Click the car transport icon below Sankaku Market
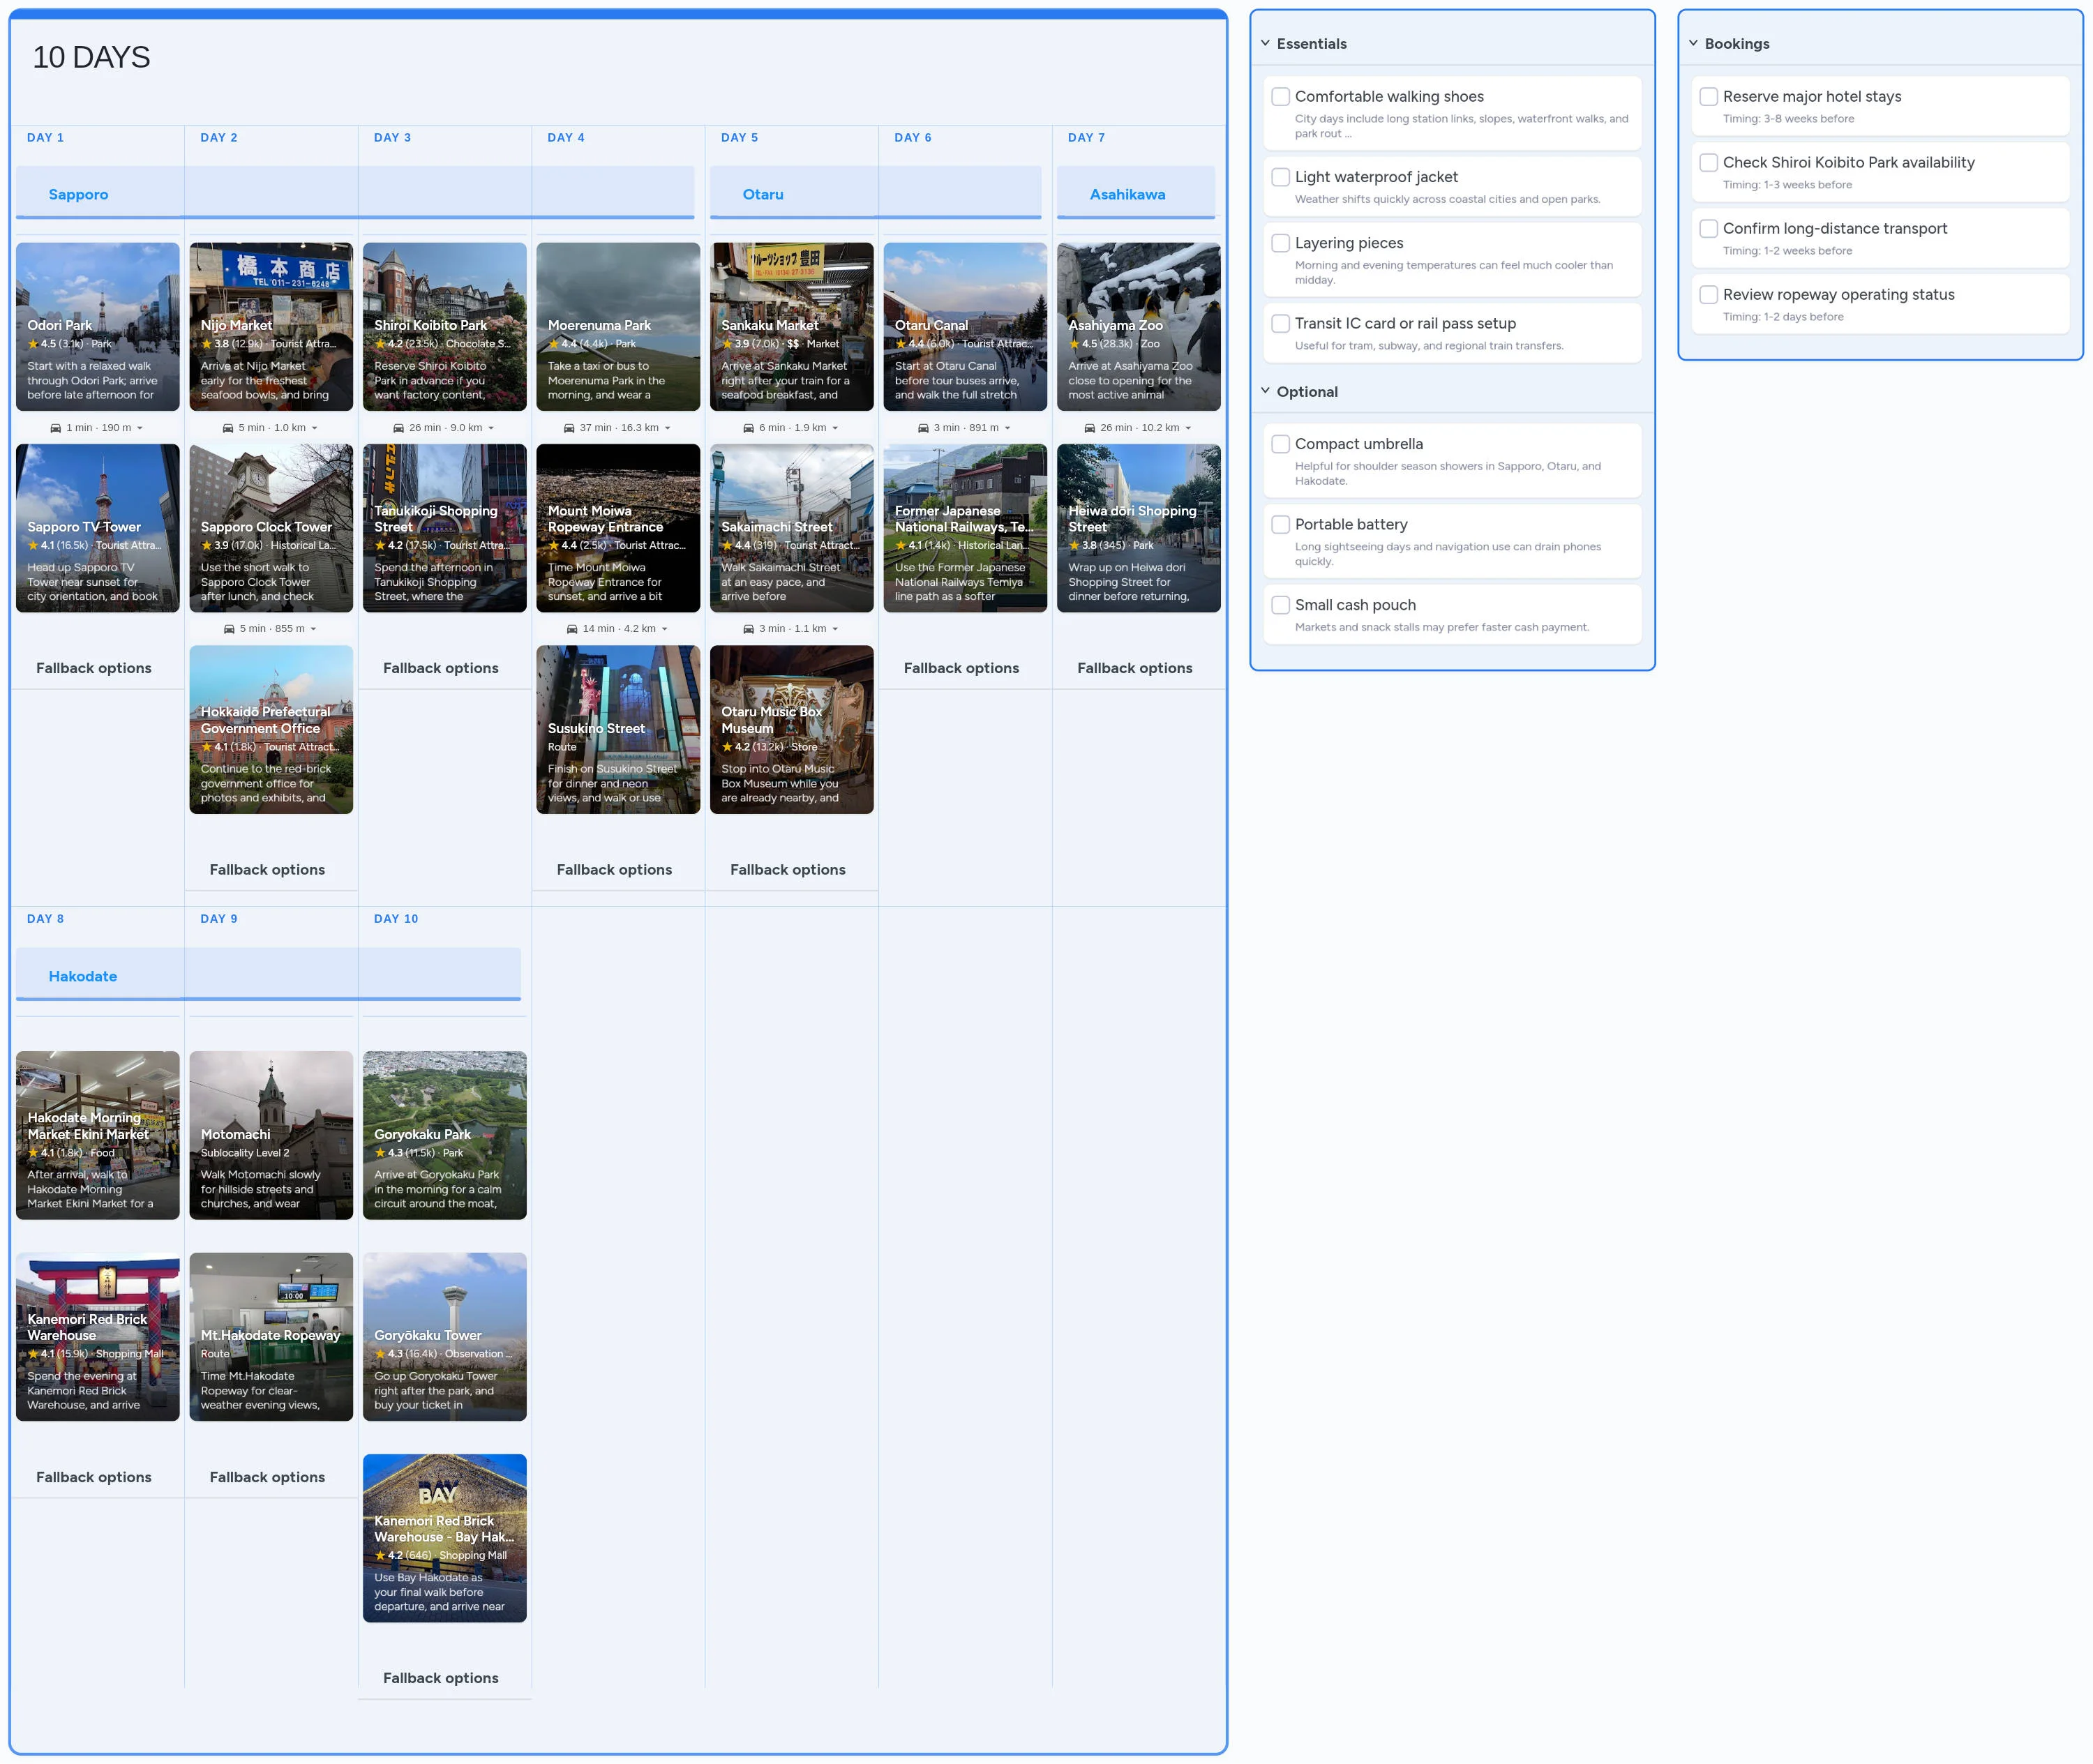Image resolution: width=2093 pixels, height=1764 pixels. (x=748, y=427)
